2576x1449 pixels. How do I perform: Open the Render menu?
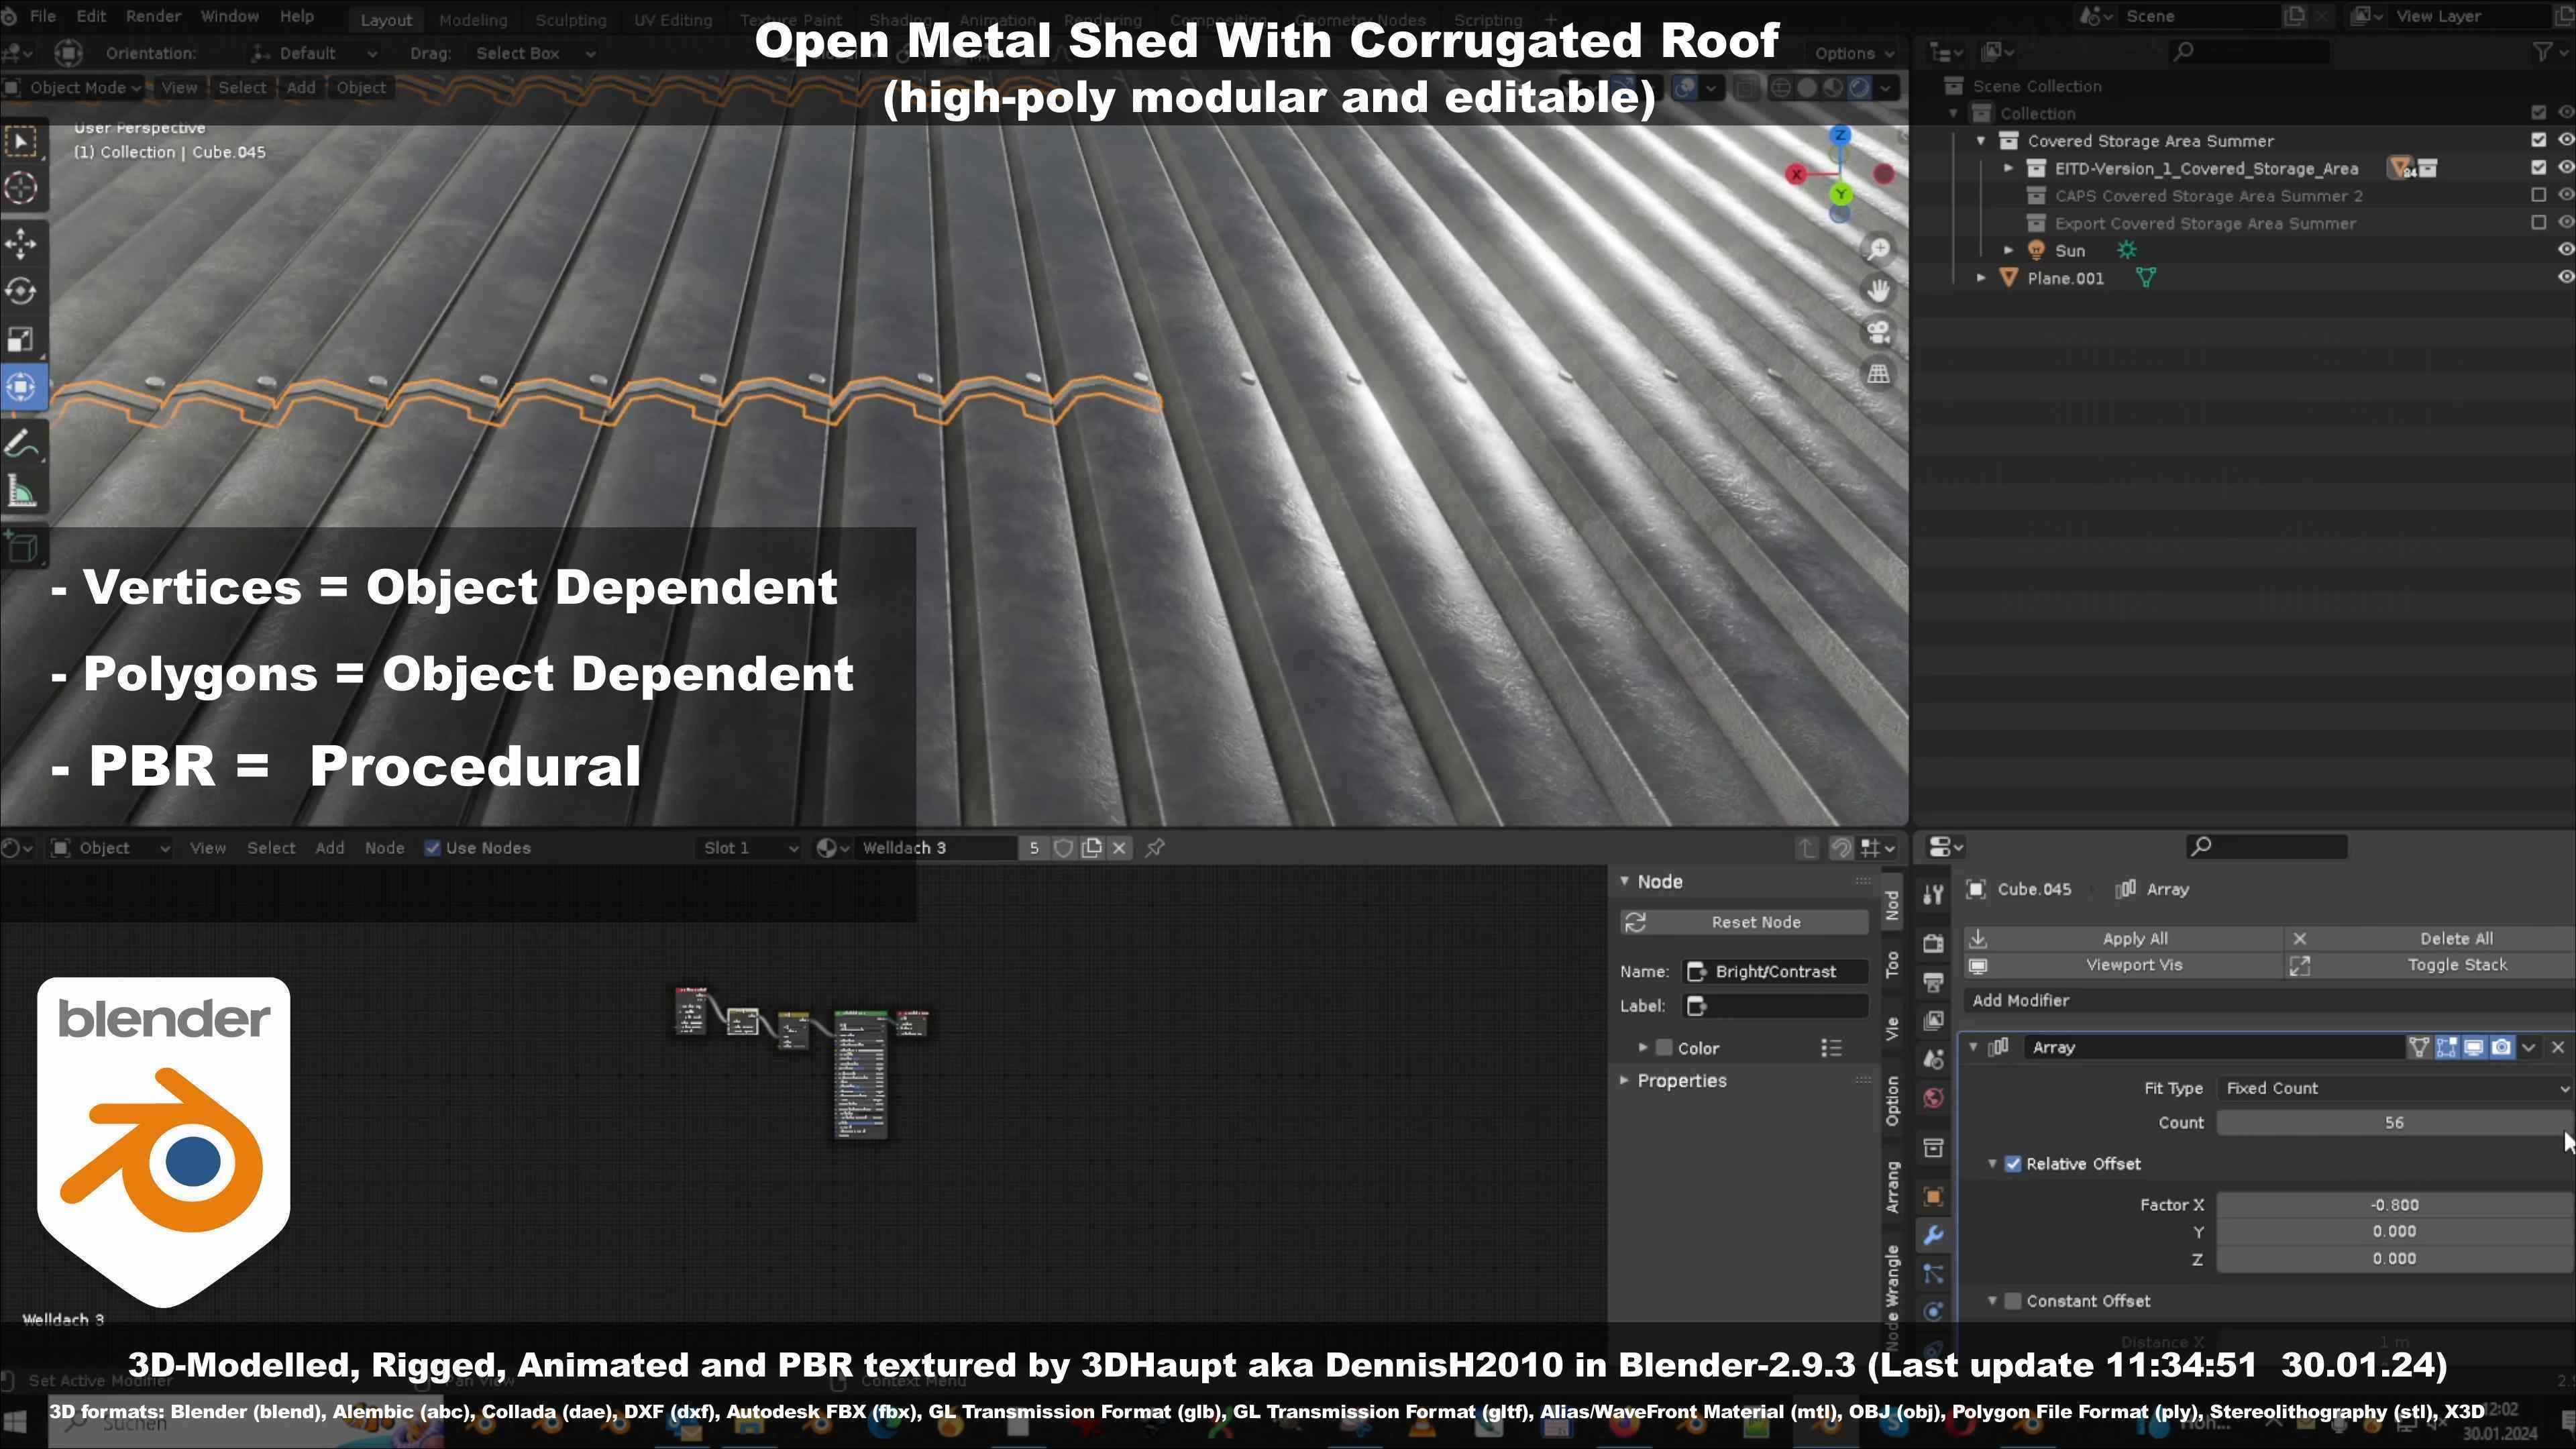point(153,17)
